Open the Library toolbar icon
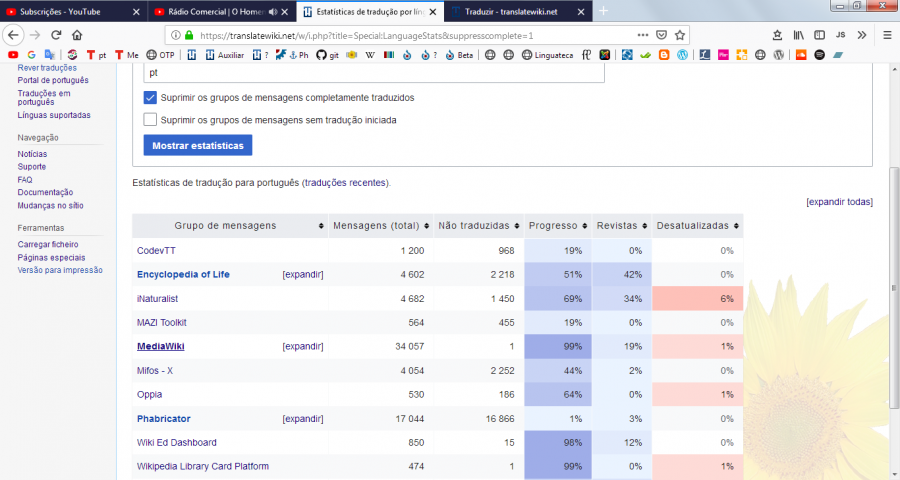Viewport: 900px width, 480px height. 798,35
